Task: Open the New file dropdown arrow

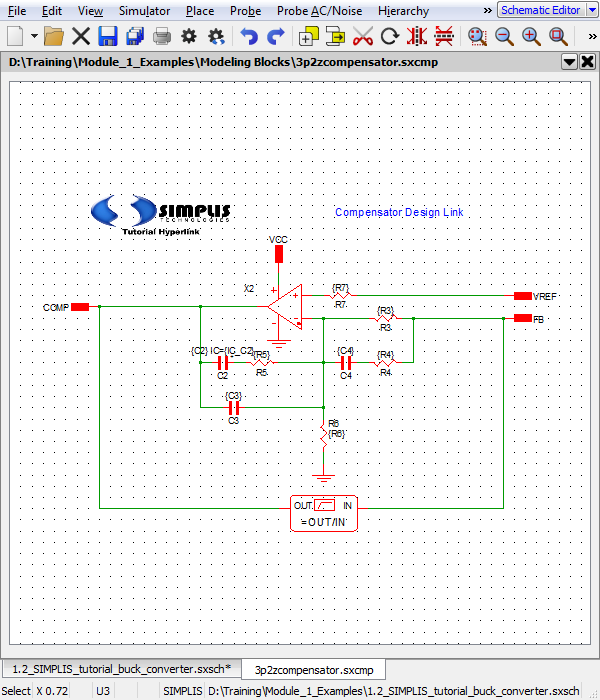Action: click(x=34, y=36)
